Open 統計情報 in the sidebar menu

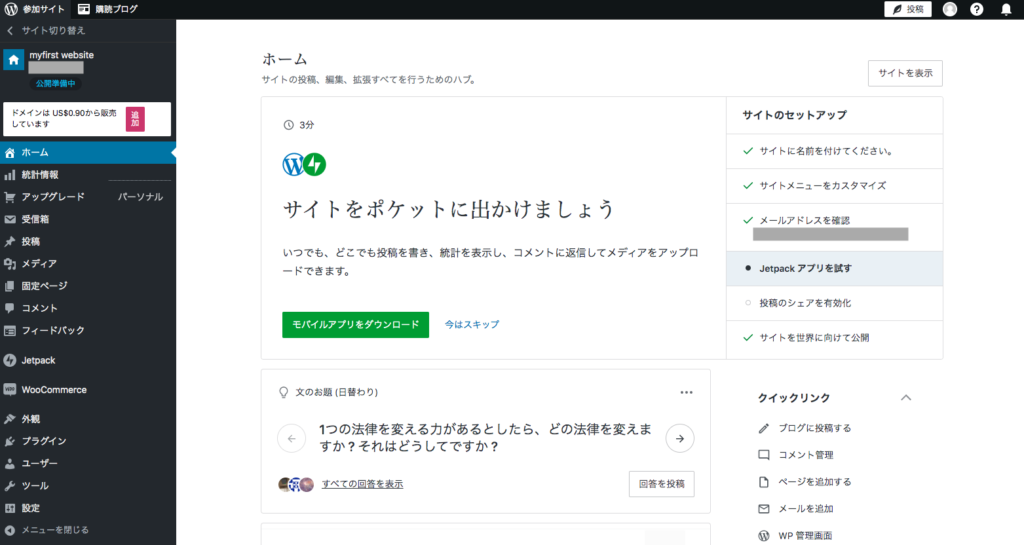40,175
